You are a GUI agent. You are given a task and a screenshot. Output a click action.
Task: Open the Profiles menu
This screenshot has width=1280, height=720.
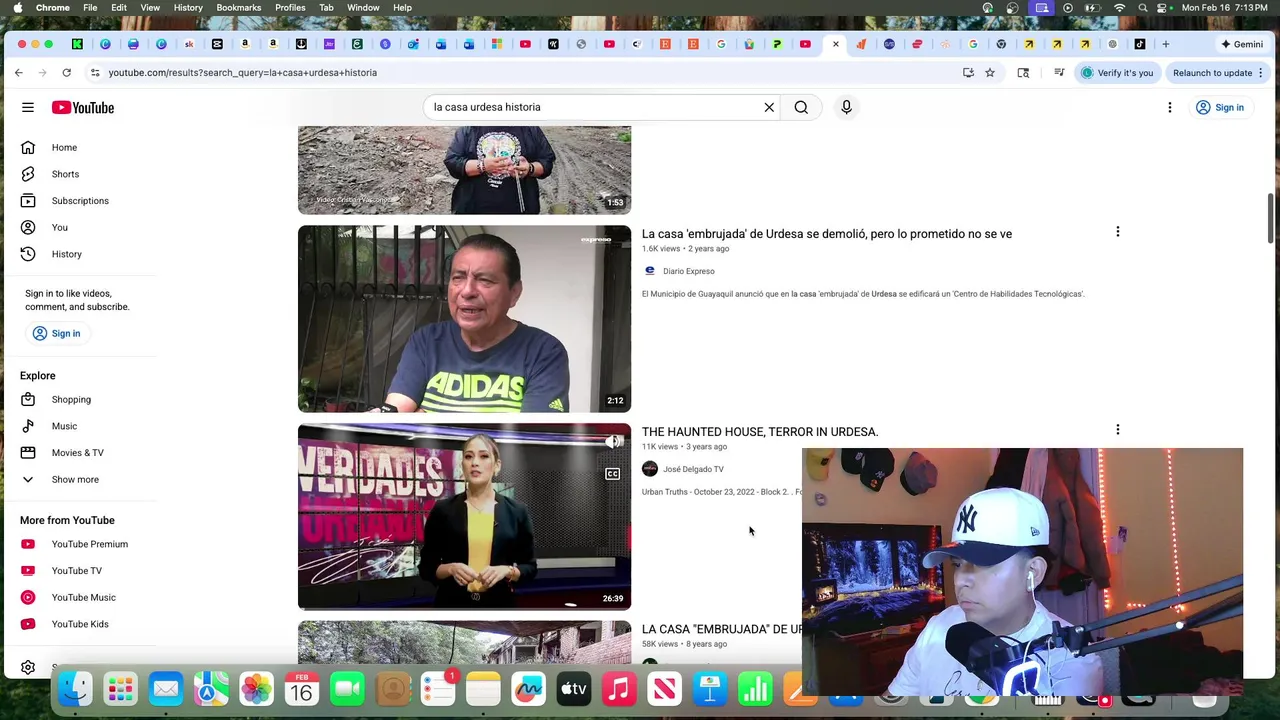(x=290, y=7)
